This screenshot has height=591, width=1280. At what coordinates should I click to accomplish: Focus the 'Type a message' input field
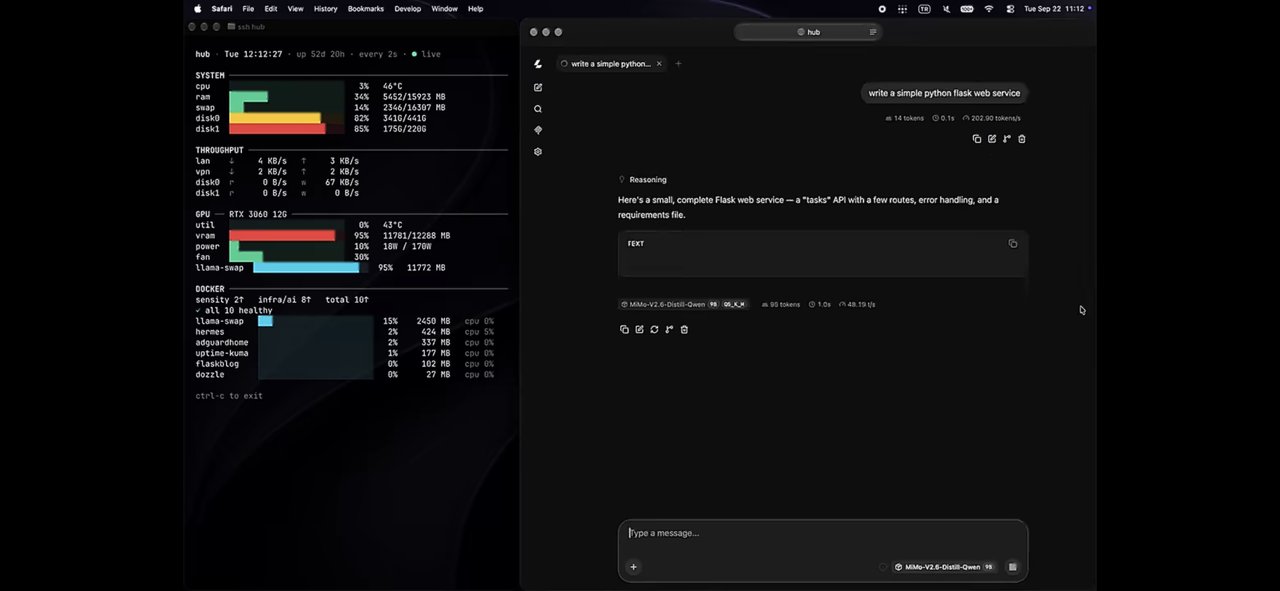[822, 533]
